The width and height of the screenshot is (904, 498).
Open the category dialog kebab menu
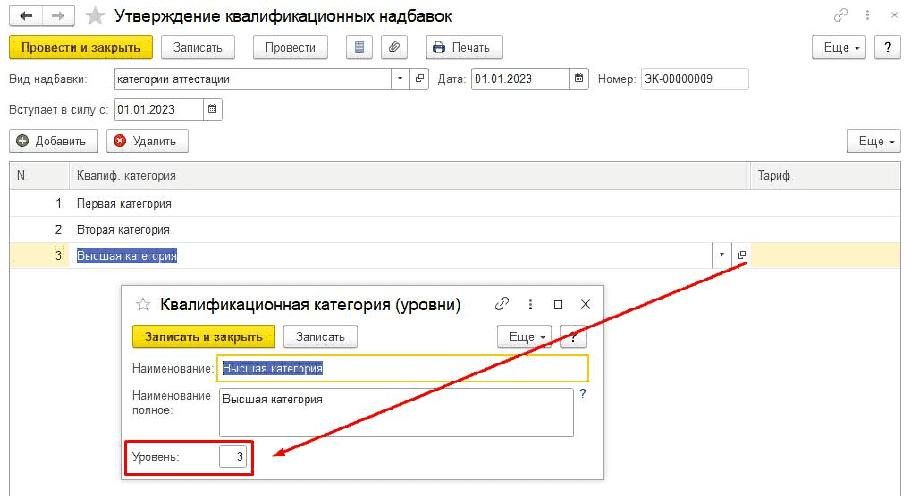click(530, 304)
